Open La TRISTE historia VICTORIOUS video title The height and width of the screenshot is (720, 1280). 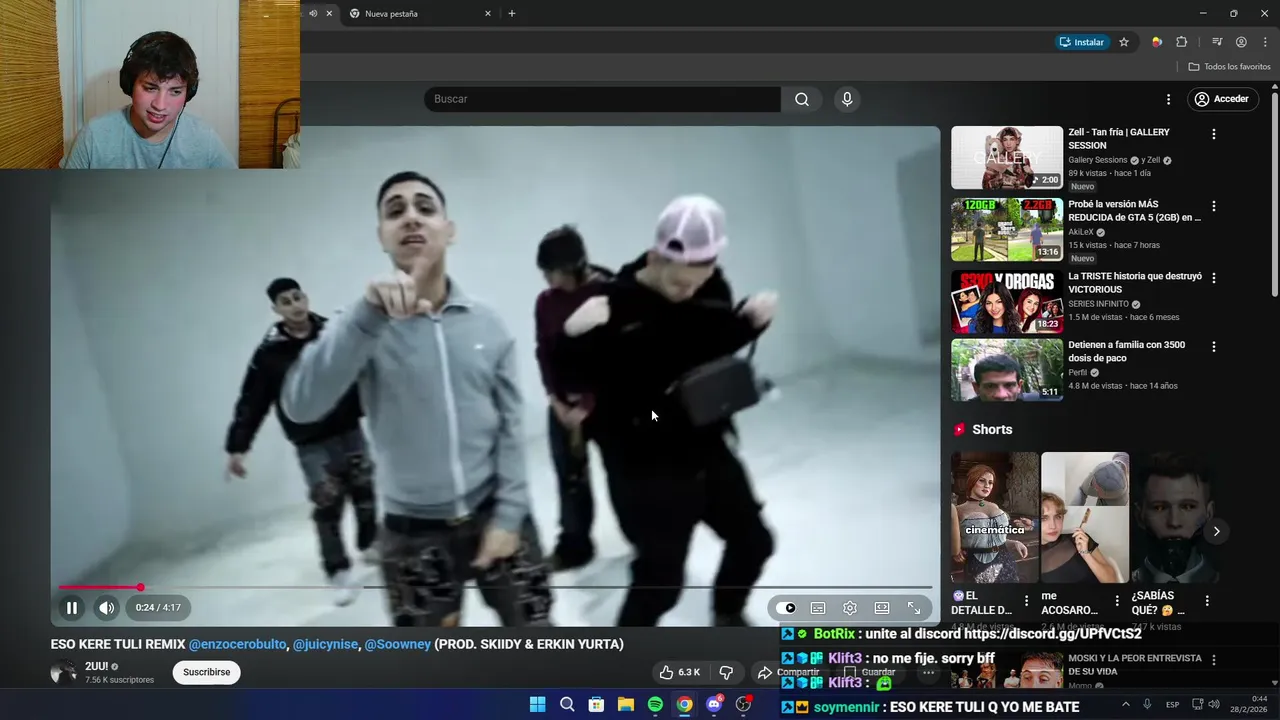click(1135, 283)
